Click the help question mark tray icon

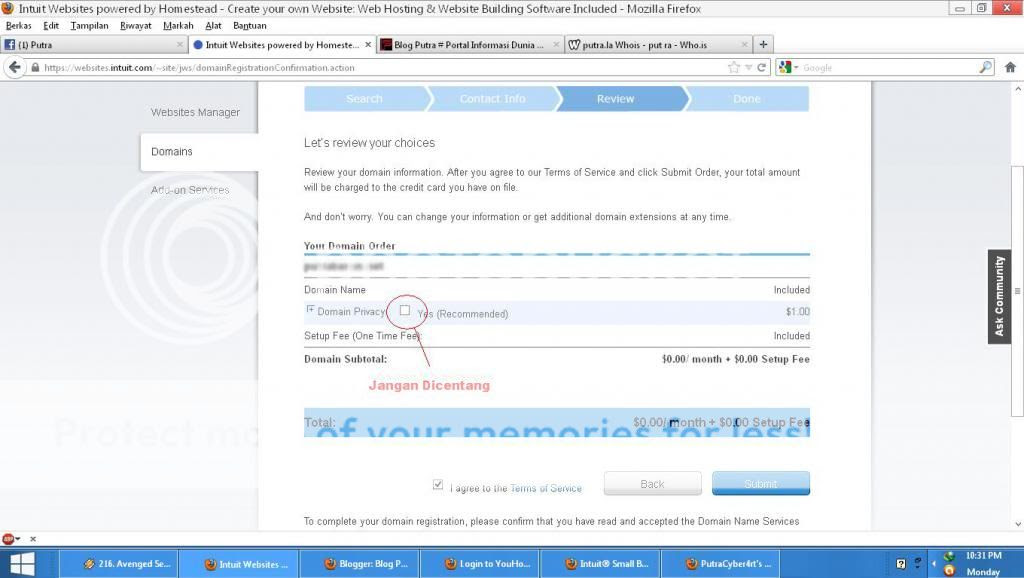click(901, 564)
